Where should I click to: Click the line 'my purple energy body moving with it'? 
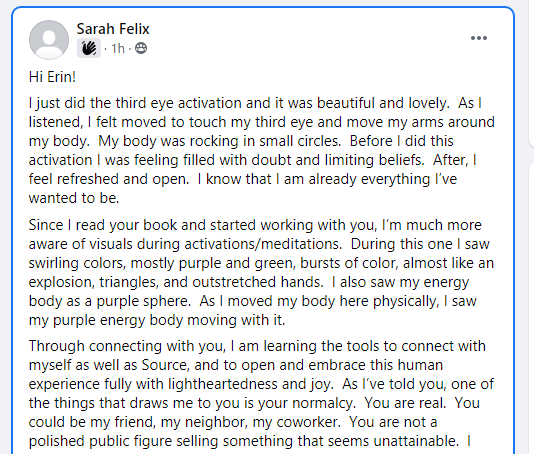pos(157,320)
